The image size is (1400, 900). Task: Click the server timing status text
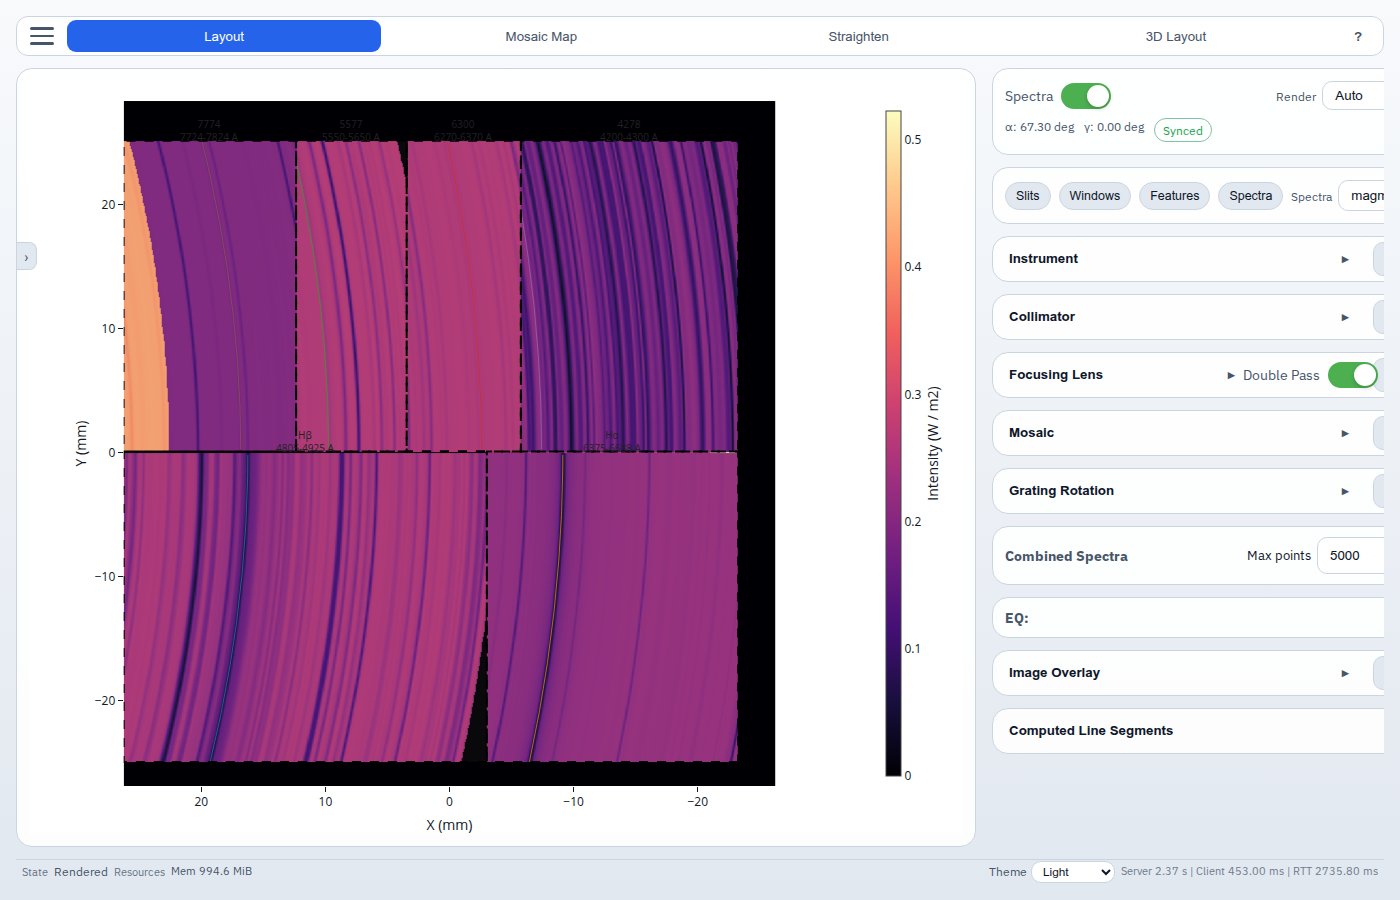1249,872
